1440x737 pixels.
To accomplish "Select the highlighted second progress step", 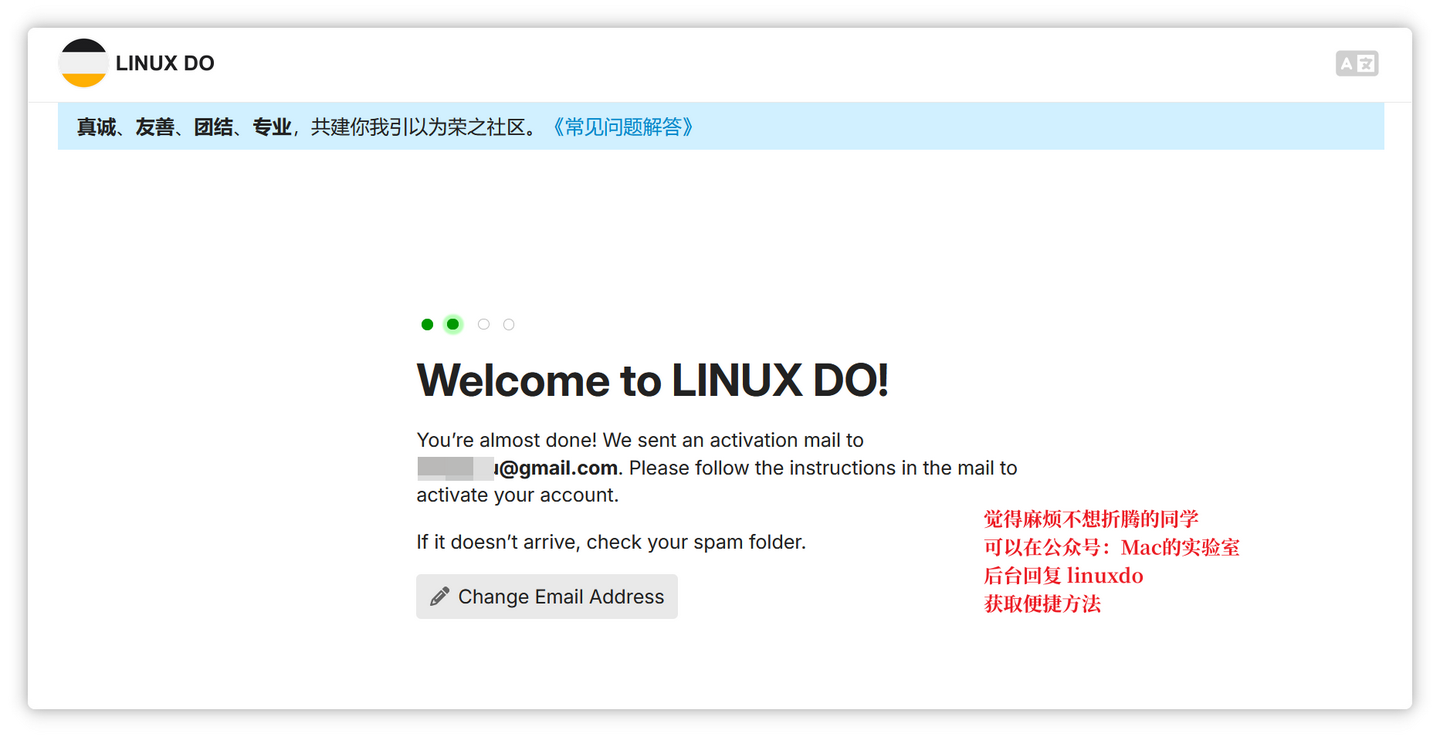I will (453, 324).
